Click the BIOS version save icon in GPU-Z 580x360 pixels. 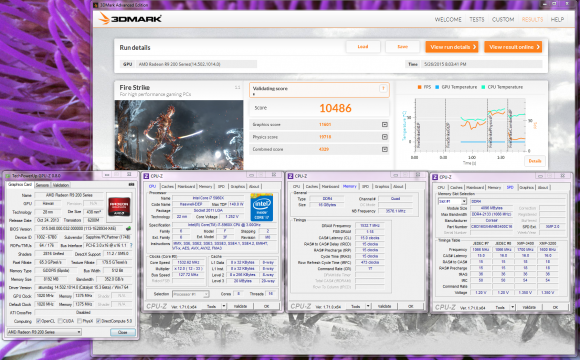[x=128, y=229]
